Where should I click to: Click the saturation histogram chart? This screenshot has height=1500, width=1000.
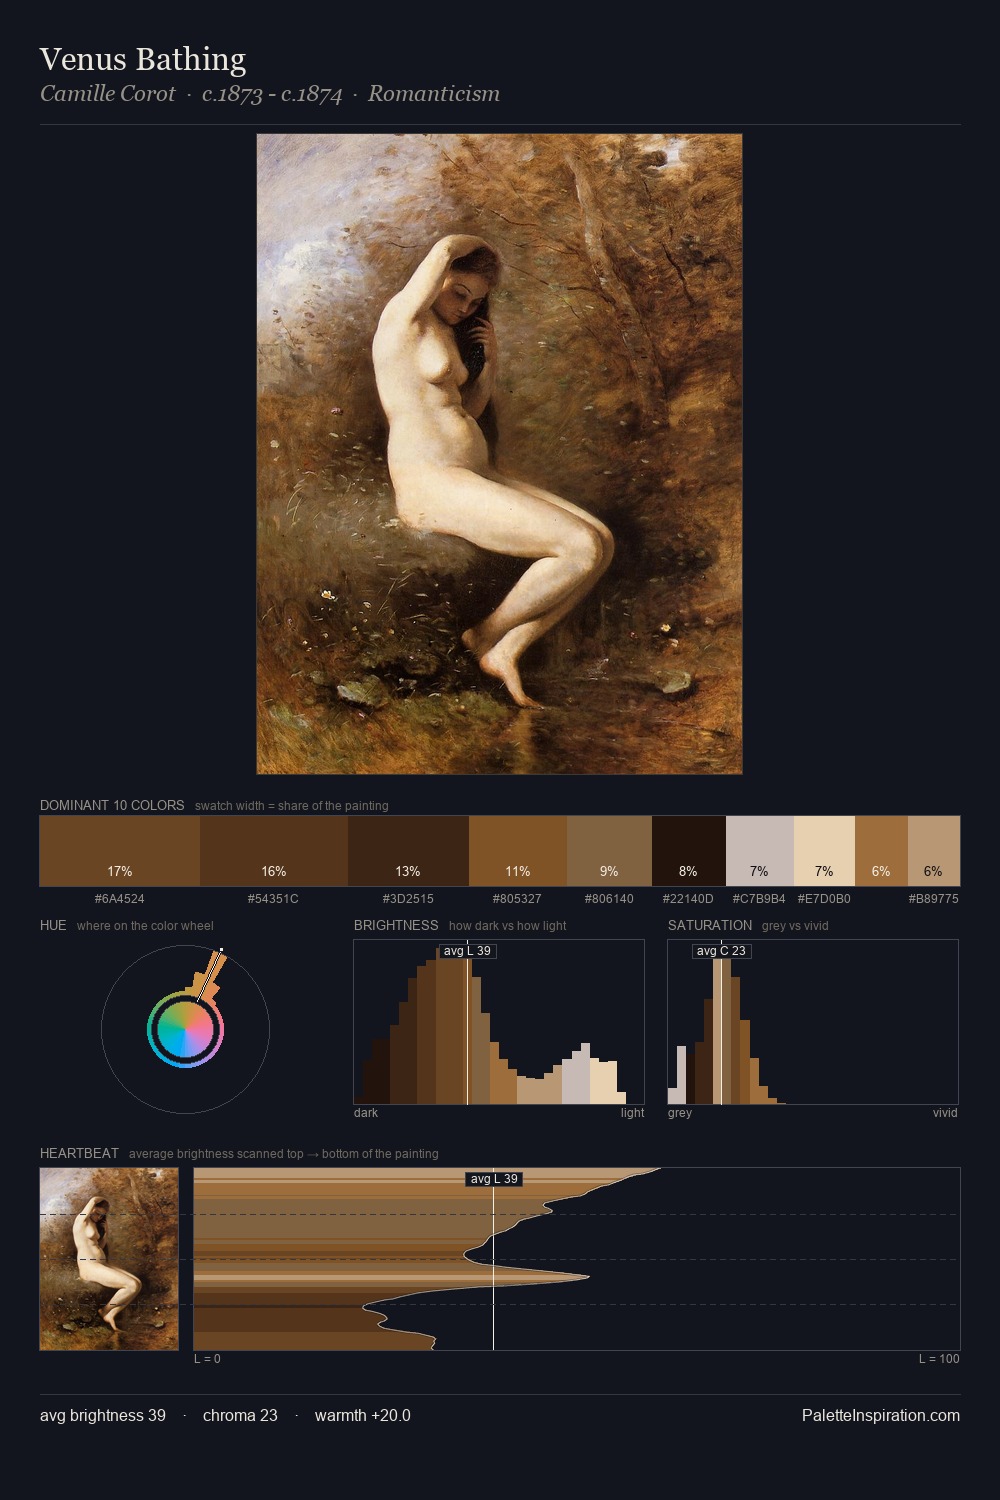813,1022
